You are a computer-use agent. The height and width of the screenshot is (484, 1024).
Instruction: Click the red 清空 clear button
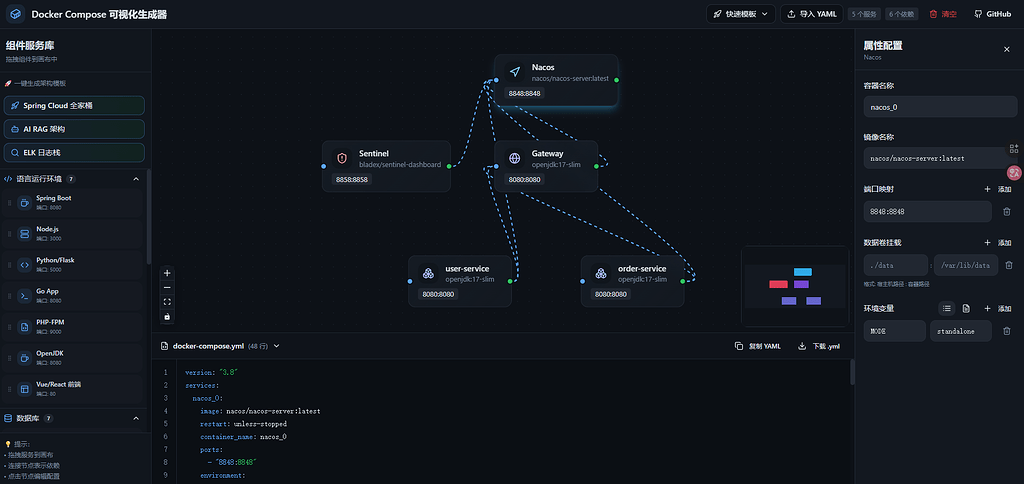click(x=943, y=14)
